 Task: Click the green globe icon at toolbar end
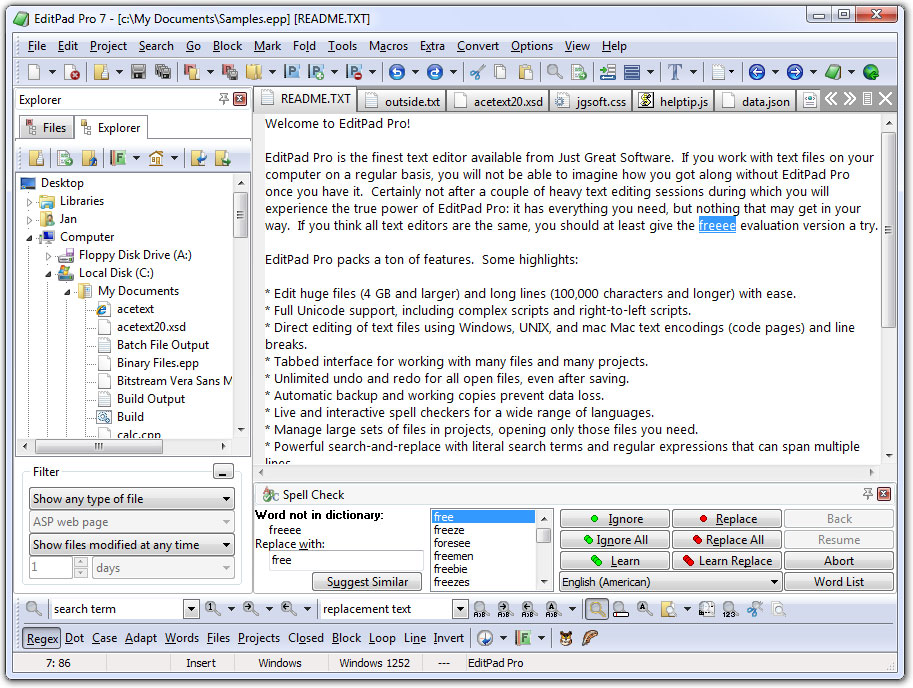[x=871, y=72]
